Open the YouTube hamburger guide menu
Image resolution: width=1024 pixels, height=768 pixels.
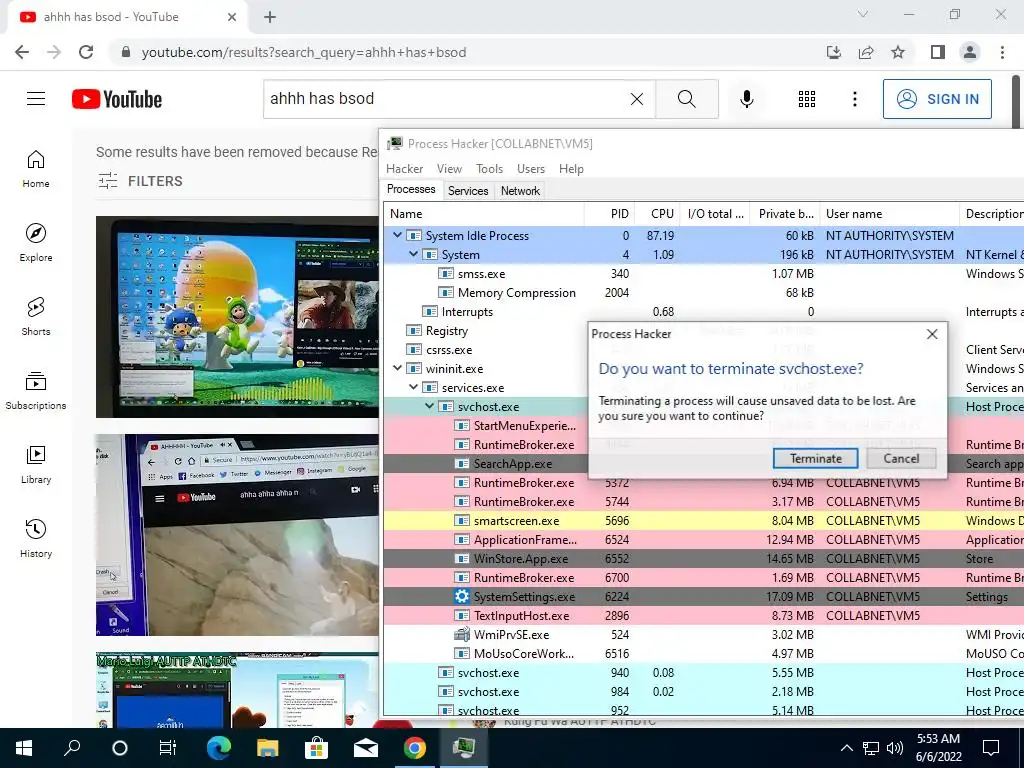coord(36,99)
